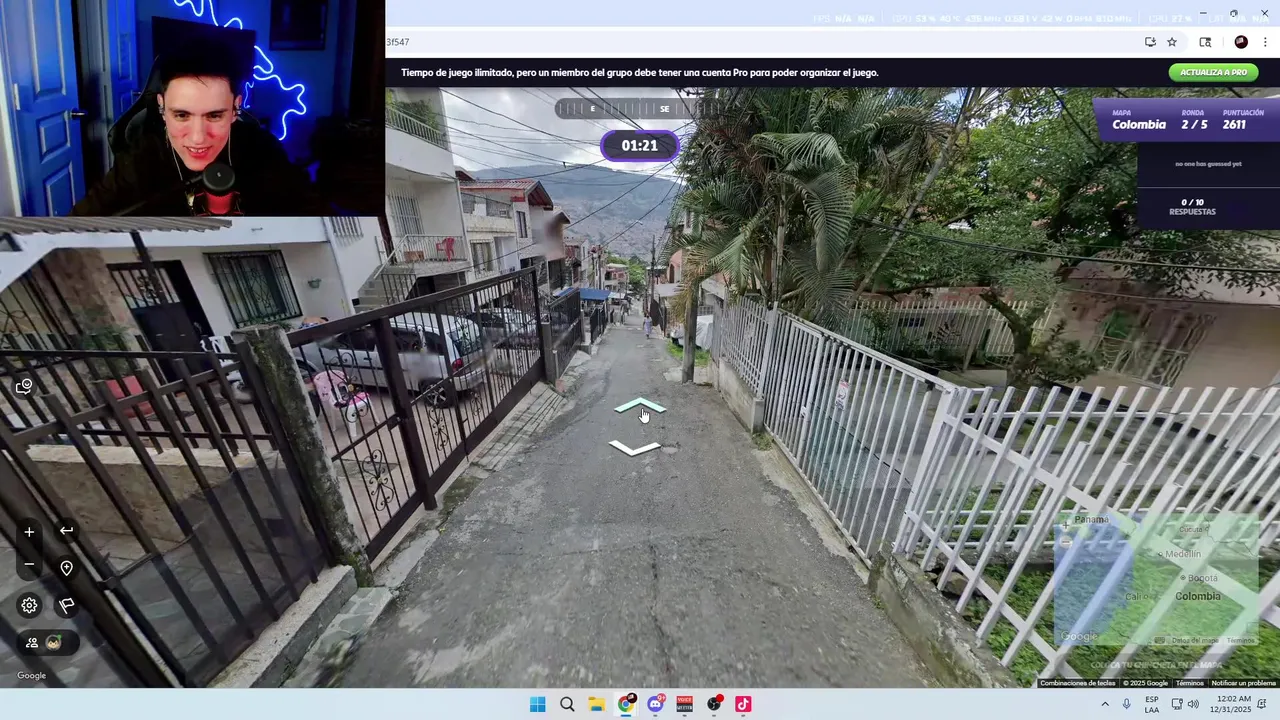Image resolution: width=1280 pixels, height=720 pixels.
Task: Click the 01:21 round timer
Action: [x=640, y=146]
